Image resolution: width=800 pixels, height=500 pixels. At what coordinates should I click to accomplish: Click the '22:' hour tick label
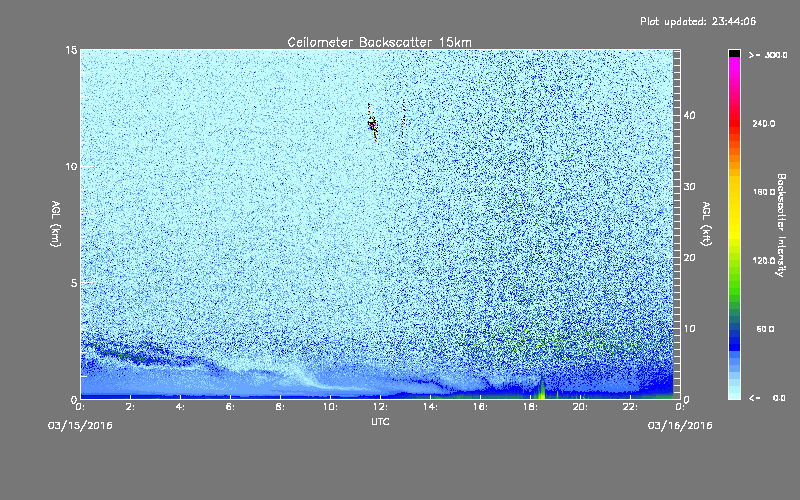[631, 407]
